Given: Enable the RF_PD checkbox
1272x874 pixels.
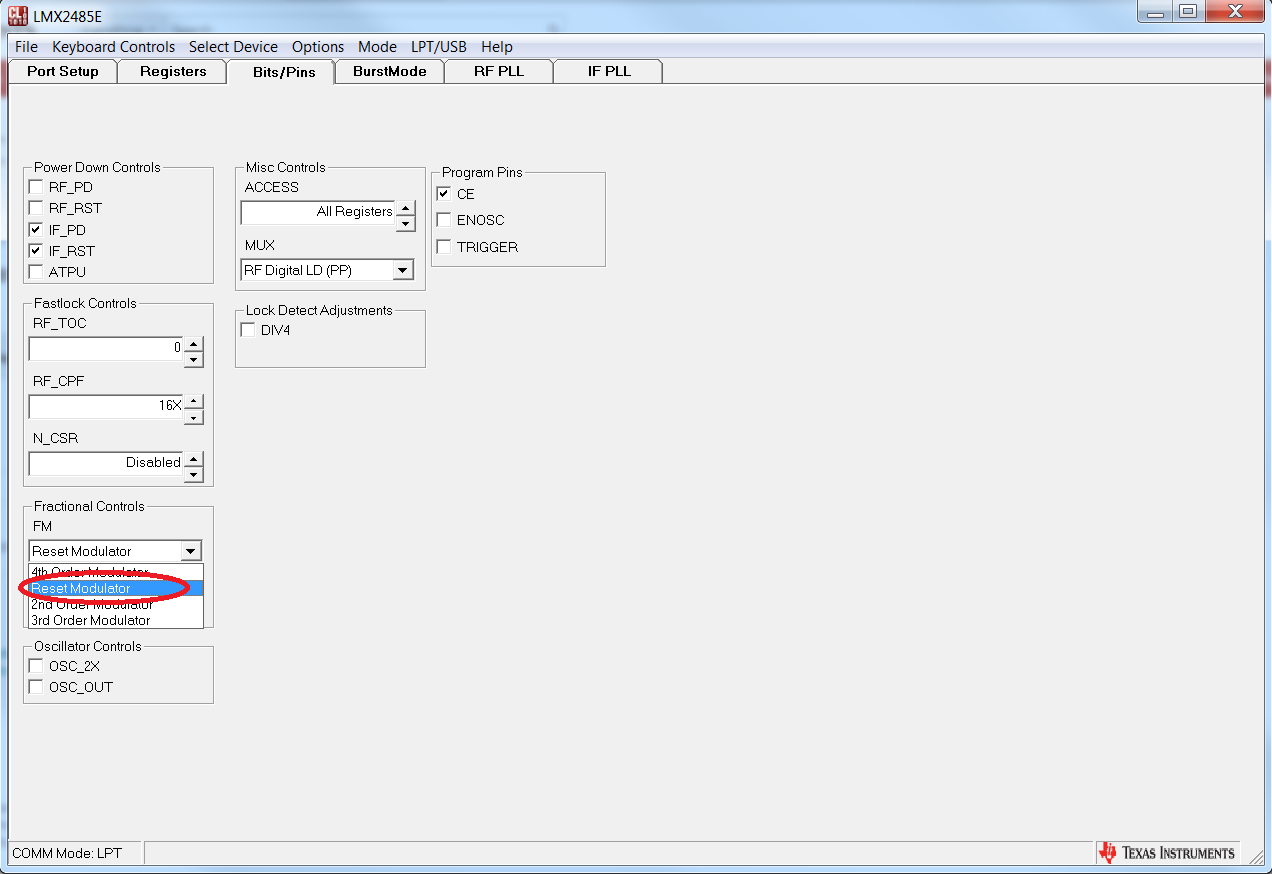Looking at the screenshot, I should pyautogui.click(x=37, y=187).
